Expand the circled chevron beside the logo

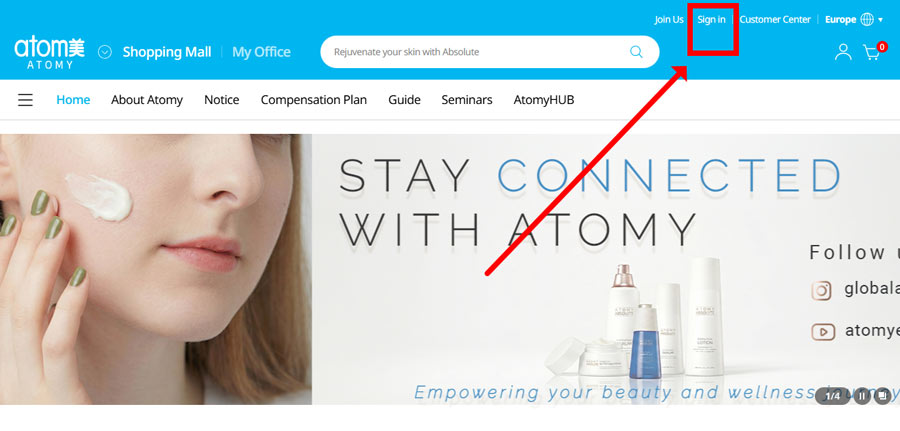104,52
